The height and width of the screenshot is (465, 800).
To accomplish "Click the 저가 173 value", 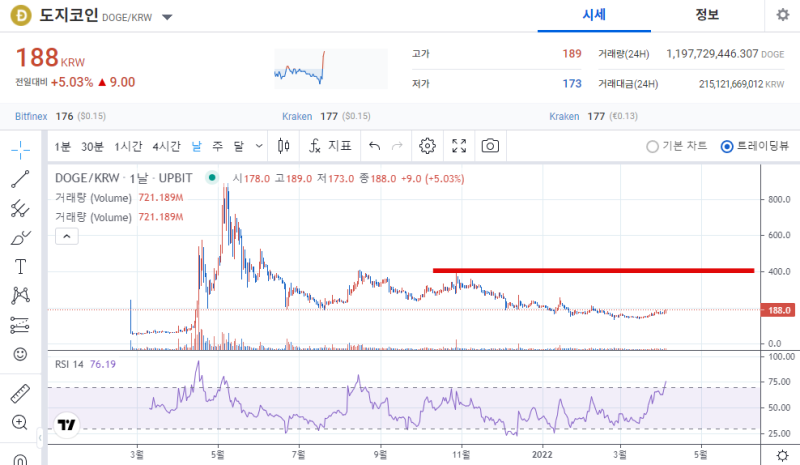I will [572, 84].
